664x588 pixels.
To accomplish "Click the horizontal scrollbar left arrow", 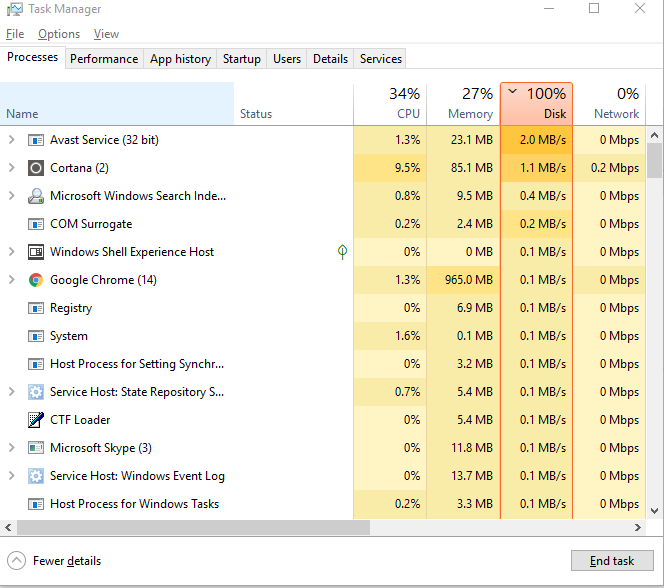I will (8, 527).
